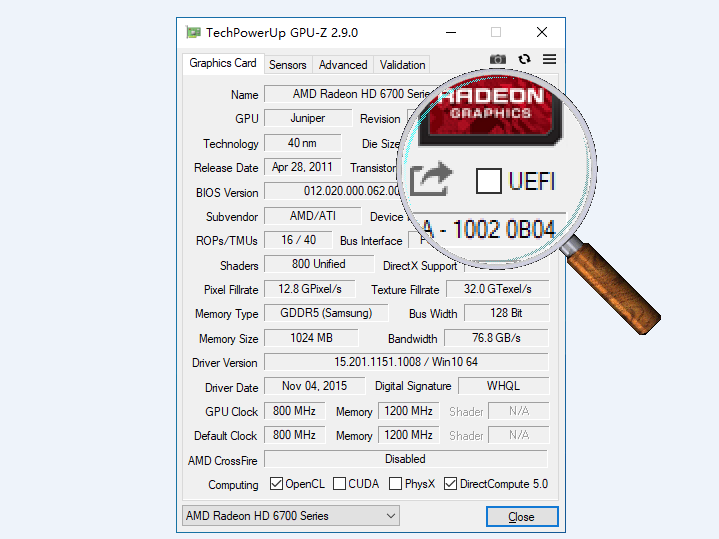Viewport: 719px width, 539px height.
Task: Click the Technology field showing 40 nm
Action: click(303, 143)
